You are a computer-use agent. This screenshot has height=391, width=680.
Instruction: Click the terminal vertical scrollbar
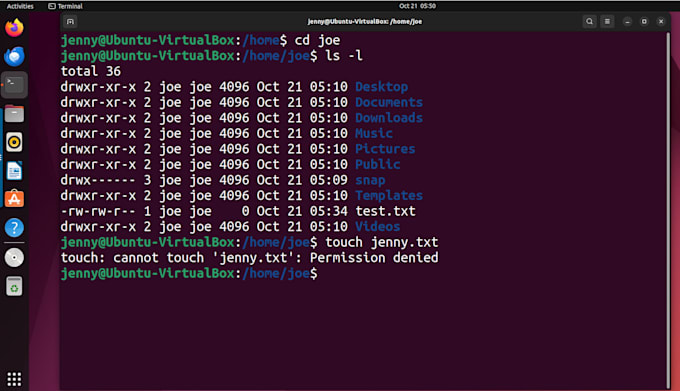[668, 210]
